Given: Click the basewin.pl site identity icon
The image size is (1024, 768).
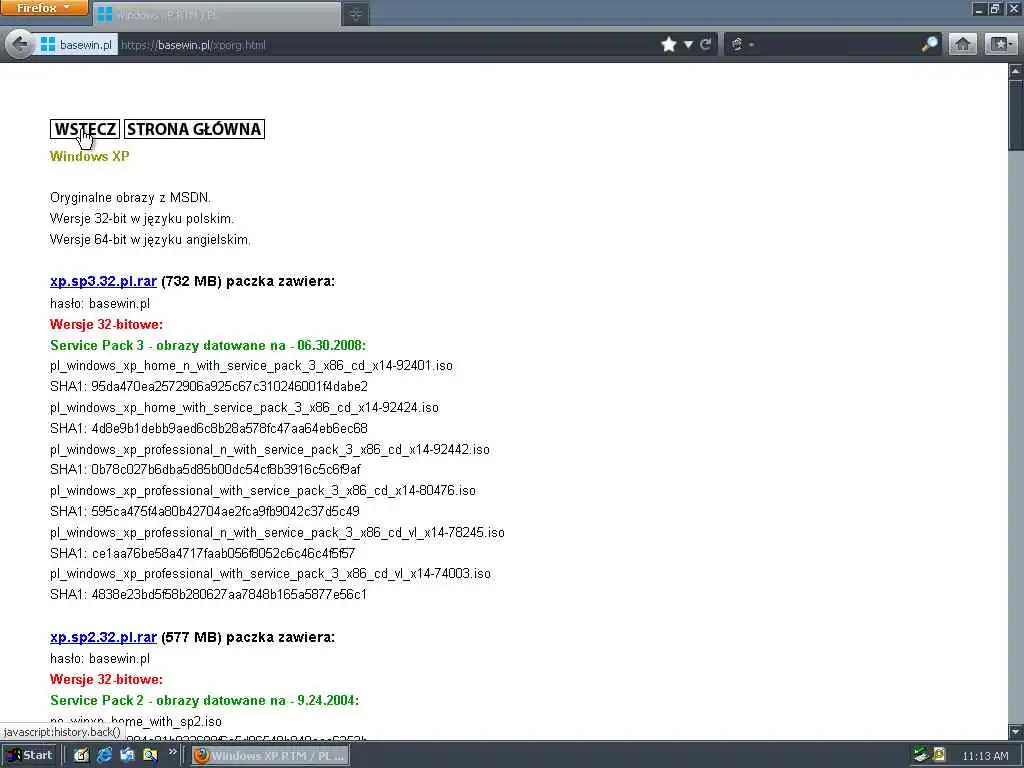Looking at the screenshot, I should pos(75,44).
